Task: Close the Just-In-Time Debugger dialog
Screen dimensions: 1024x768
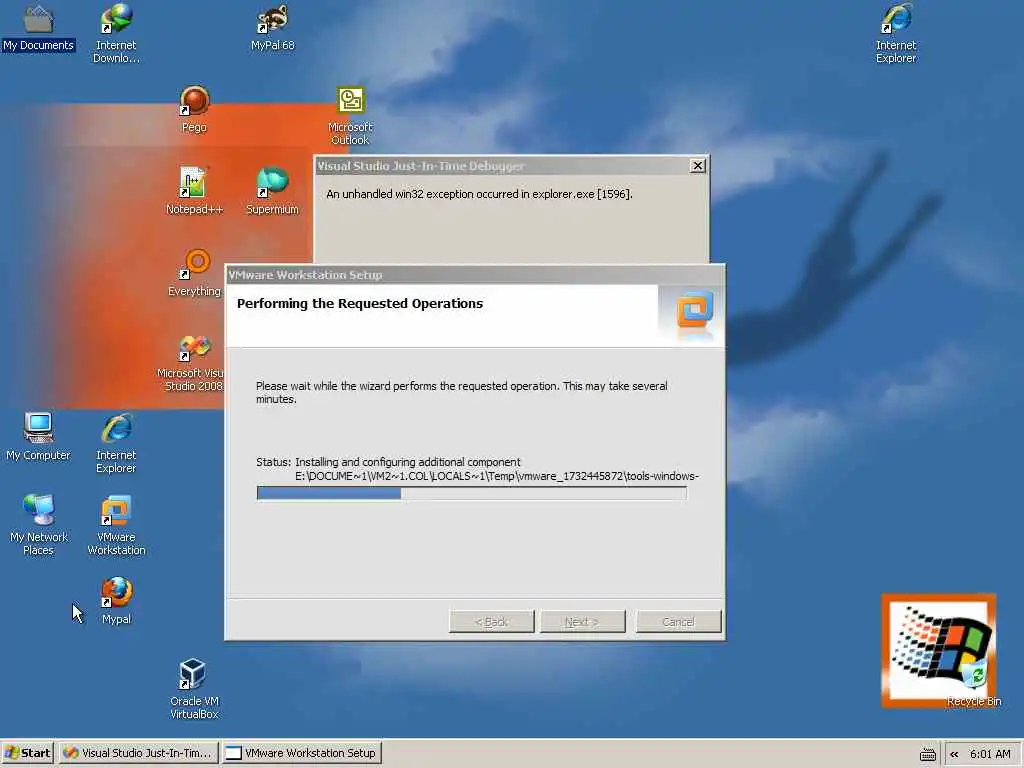Action: tap(697, 166)
